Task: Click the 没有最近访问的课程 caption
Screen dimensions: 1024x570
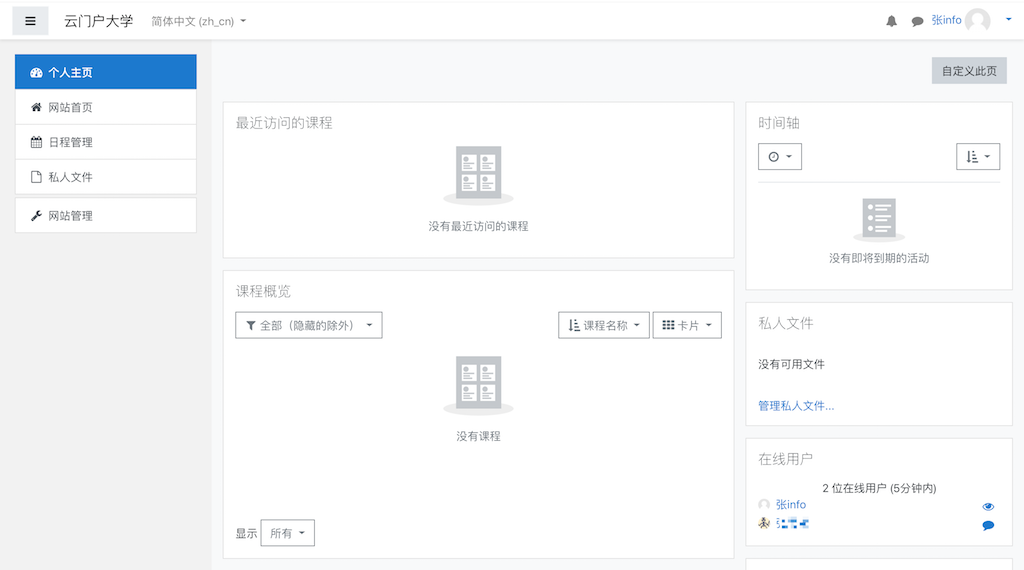Action: (x=479, y=226)
